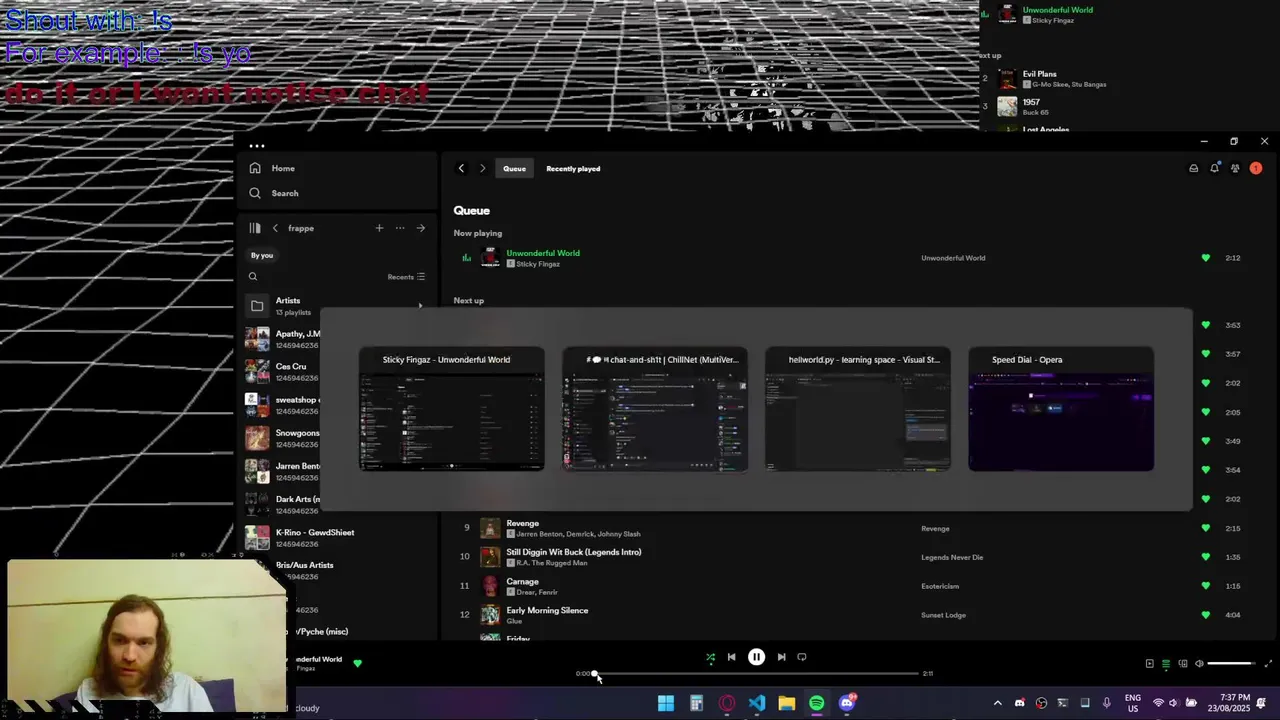
Task: Toggle the queue panel button
Action: tap(1166, 663)
